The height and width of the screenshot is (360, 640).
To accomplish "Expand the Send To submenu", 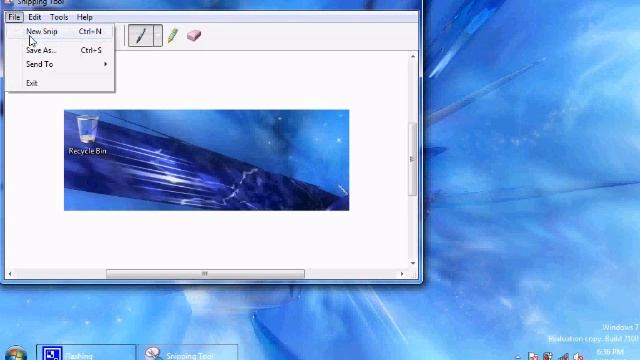I will point(60,64).
